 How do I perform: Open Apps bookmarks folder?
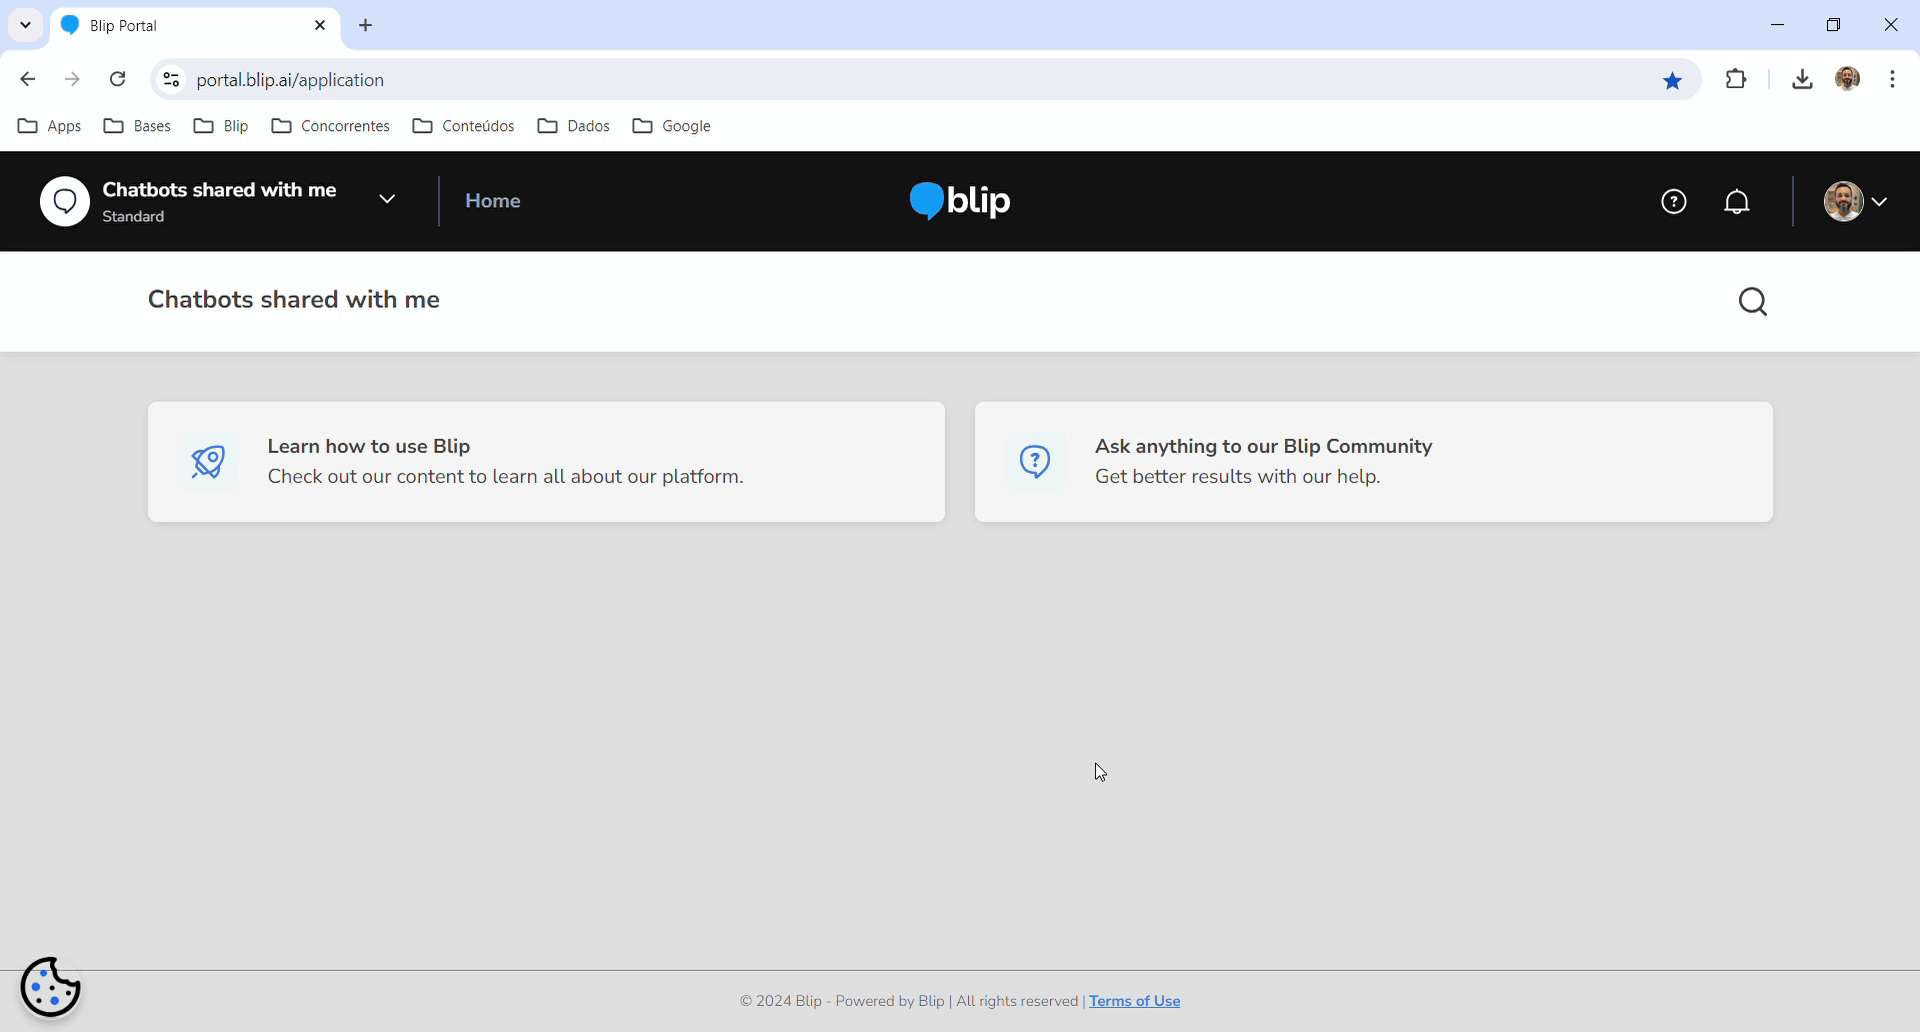(x=50, y=126)
